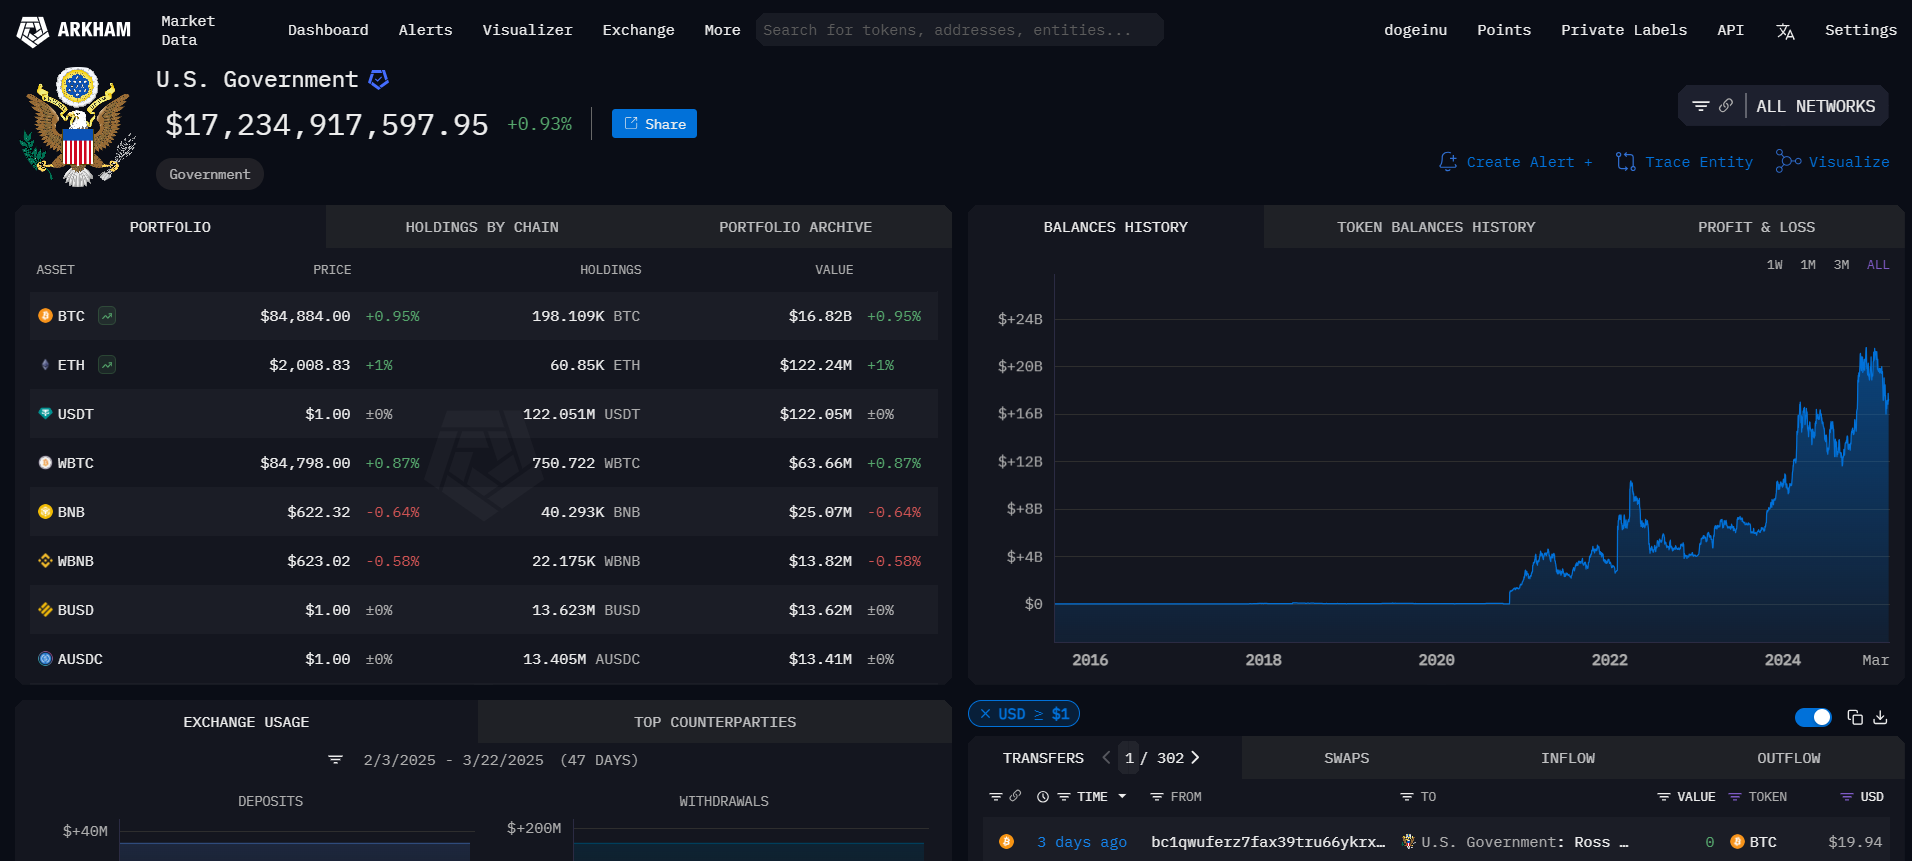Screen dimensions: 1912x861
Task: Switch to Token Balances History tab
Action: pyautogui.click(x=1436, y=227)
